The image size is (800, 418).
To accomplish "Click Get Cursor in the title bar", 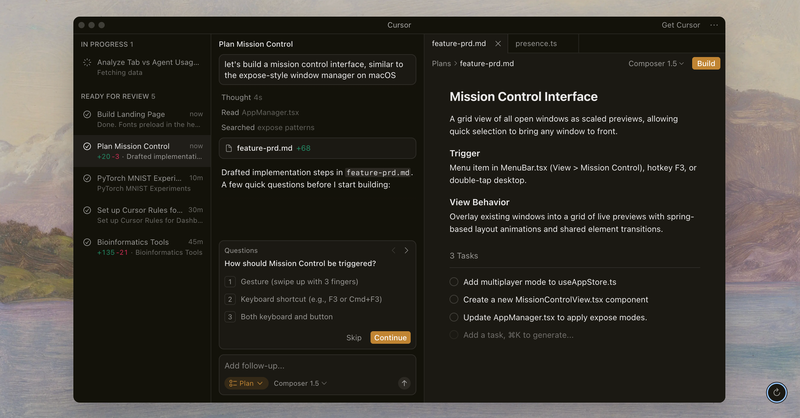I will (x=681, y=25).
